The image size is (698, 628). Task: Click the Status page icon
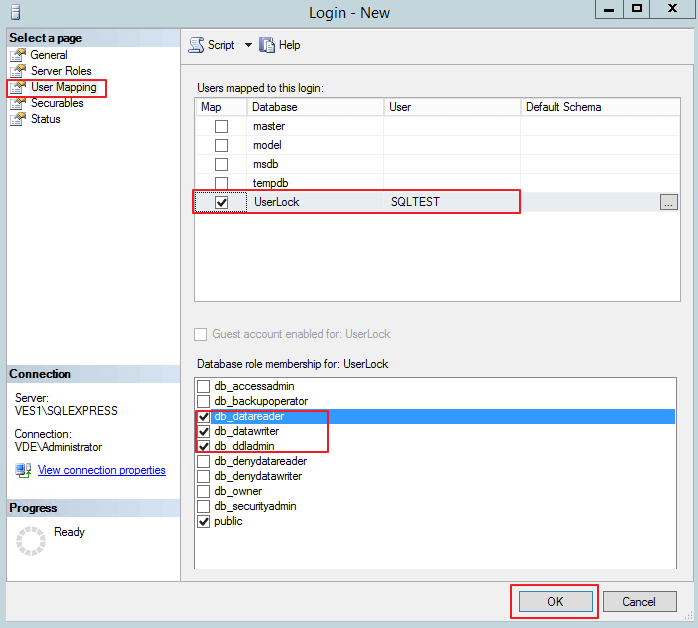[x=18, y=119]
